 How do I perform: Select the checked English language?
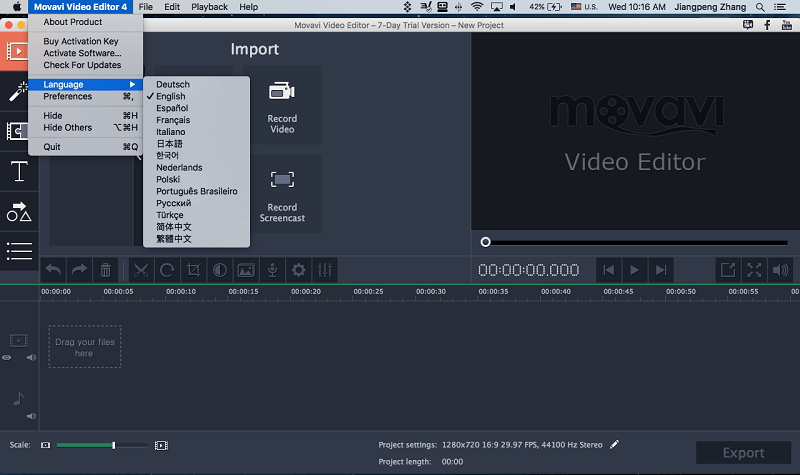pos(196,96)
